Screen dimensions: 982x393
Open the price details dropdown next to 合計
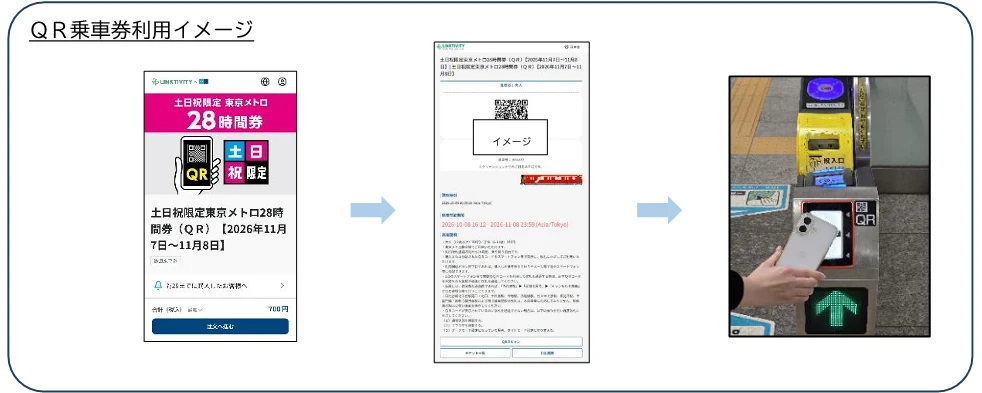[195, 309]
